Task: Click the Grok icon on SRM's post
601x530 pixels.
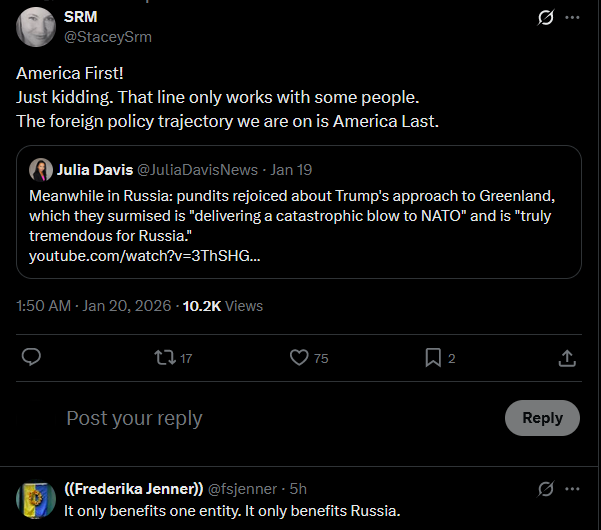Action: (546, 18)
